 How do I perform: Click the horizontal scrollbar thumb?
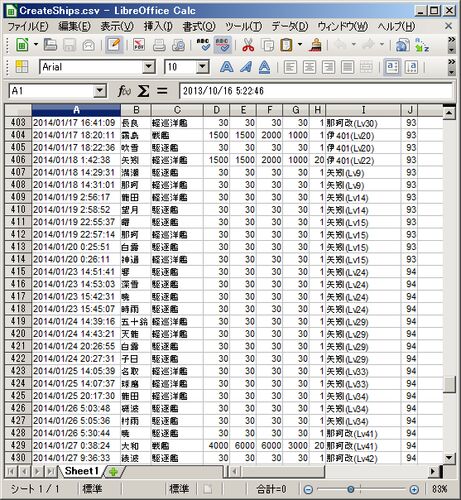click(282, 471)
